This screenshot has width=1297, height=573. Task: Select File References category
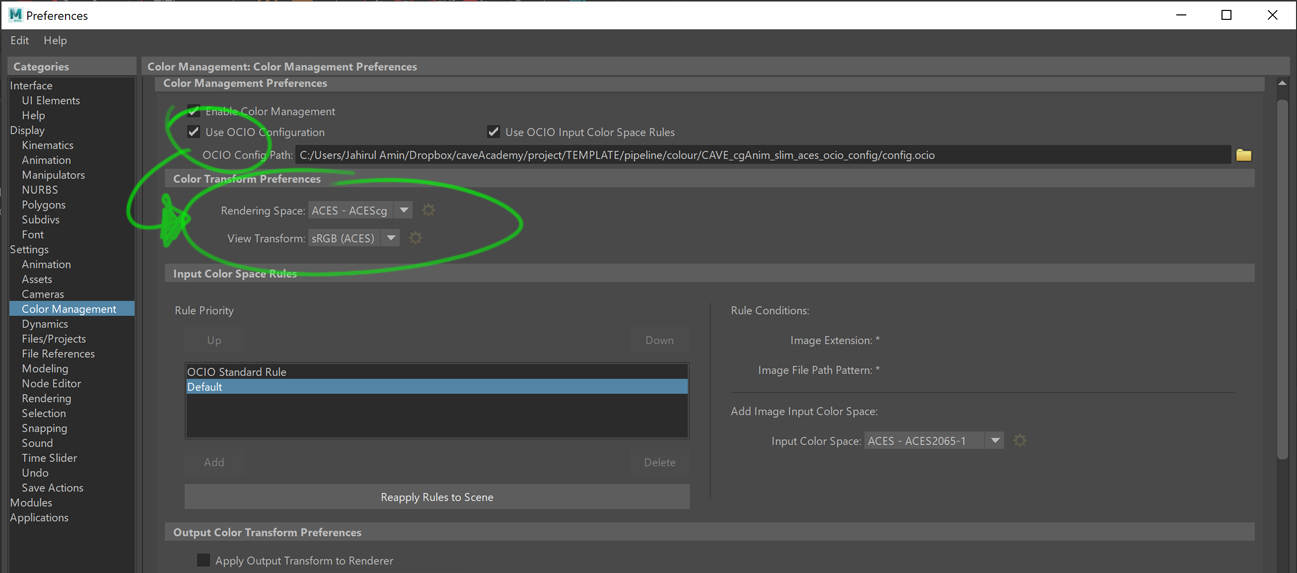point(58,354)
